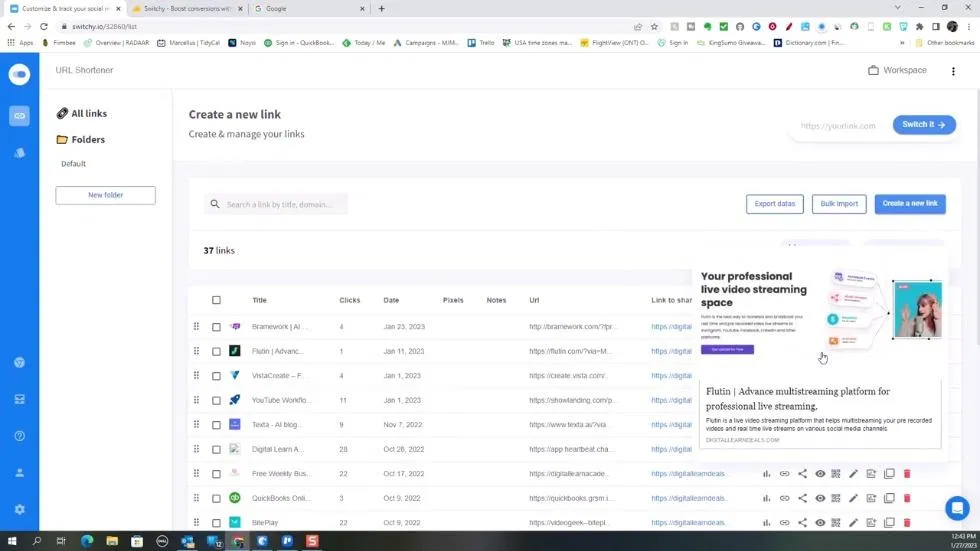
Task: Delete the BitePlay link
Action: click(x=907, y=522)
